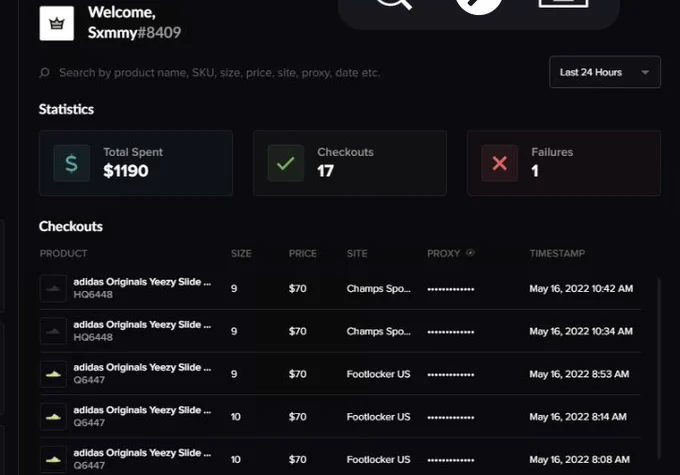Click Champs Spo... site in 10:34 AM row
Viewport: 680px width, 475px height.
click(379, 331)
